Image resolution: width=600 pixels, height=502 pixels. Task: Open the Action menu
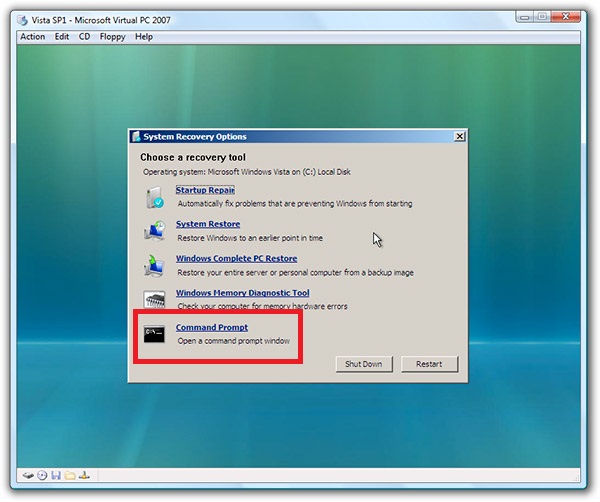(33, 37)
